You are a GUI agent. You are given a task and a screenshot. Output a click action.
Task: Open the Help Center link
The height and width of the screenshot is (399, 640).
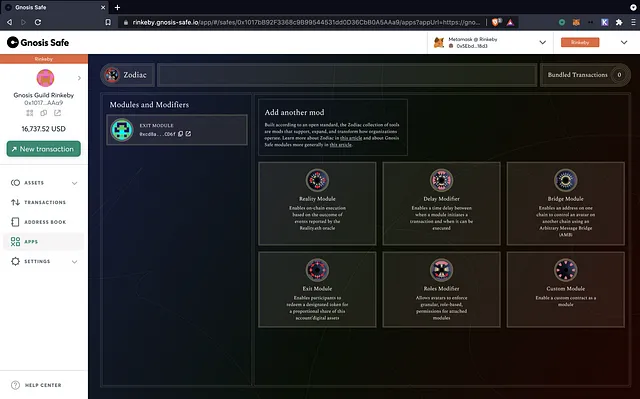[43, 385]
